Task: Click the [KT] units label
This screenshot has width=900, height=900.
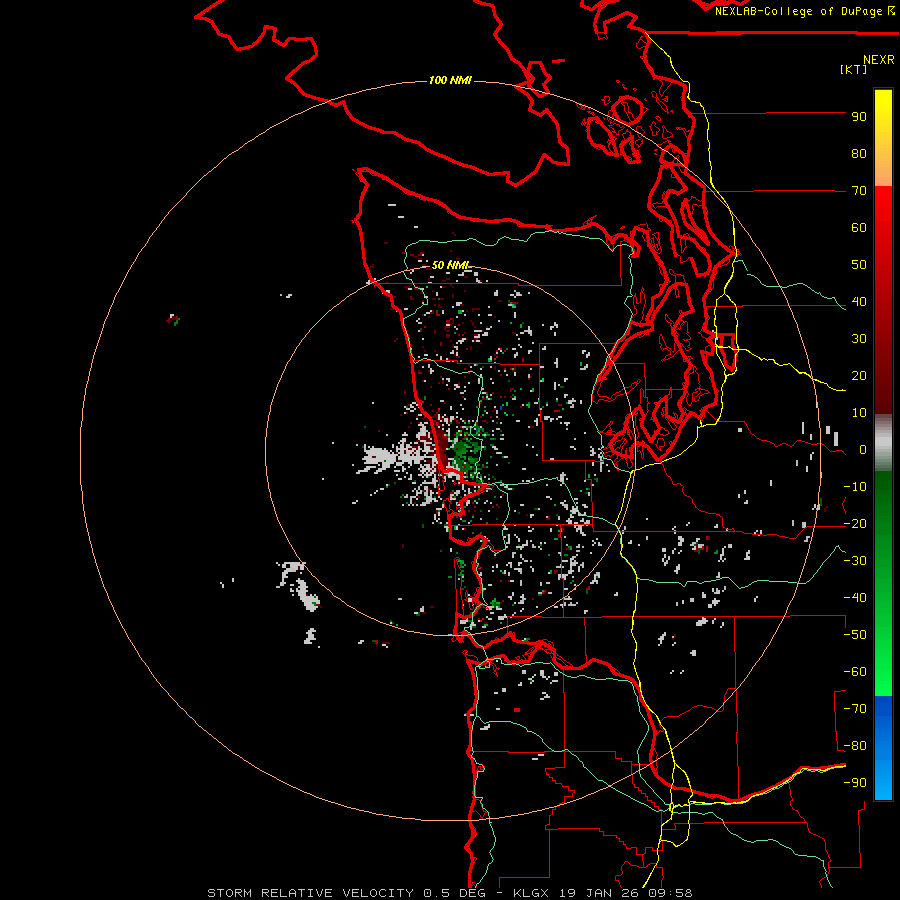Action: click(853, 69)
